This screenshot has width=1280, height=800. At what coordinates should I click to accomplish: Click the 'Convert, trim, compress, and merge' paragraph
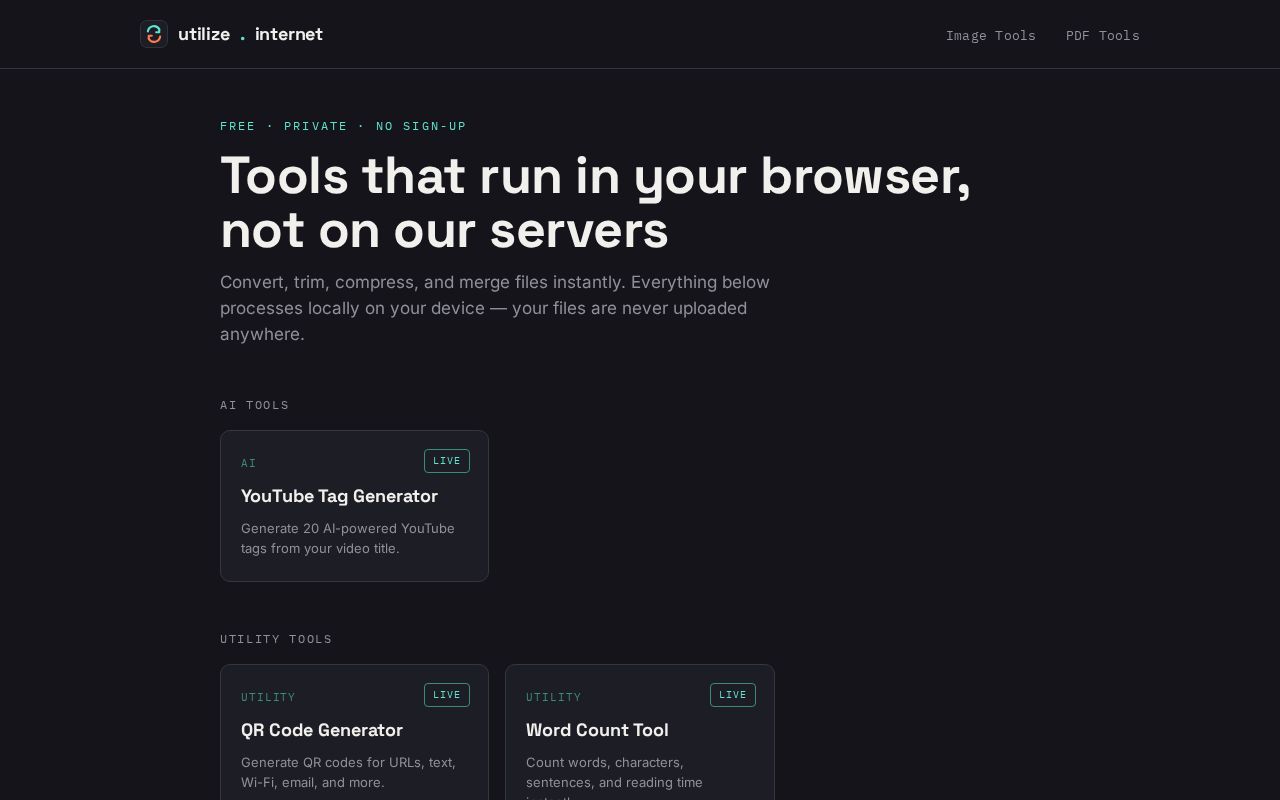click(x=495, y=308)
